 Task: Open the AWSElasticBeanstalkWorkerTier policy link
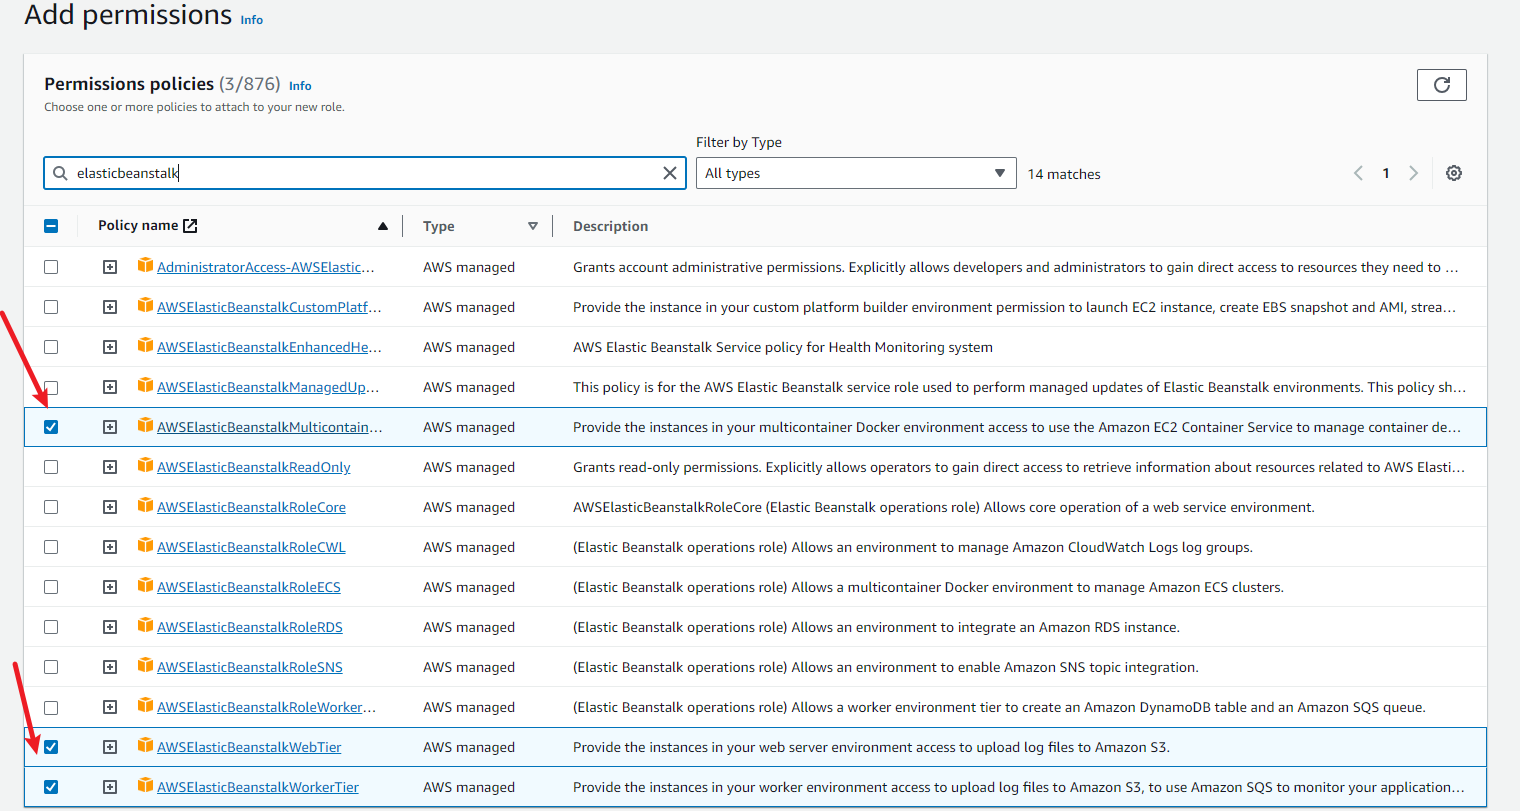coord(258,787)
